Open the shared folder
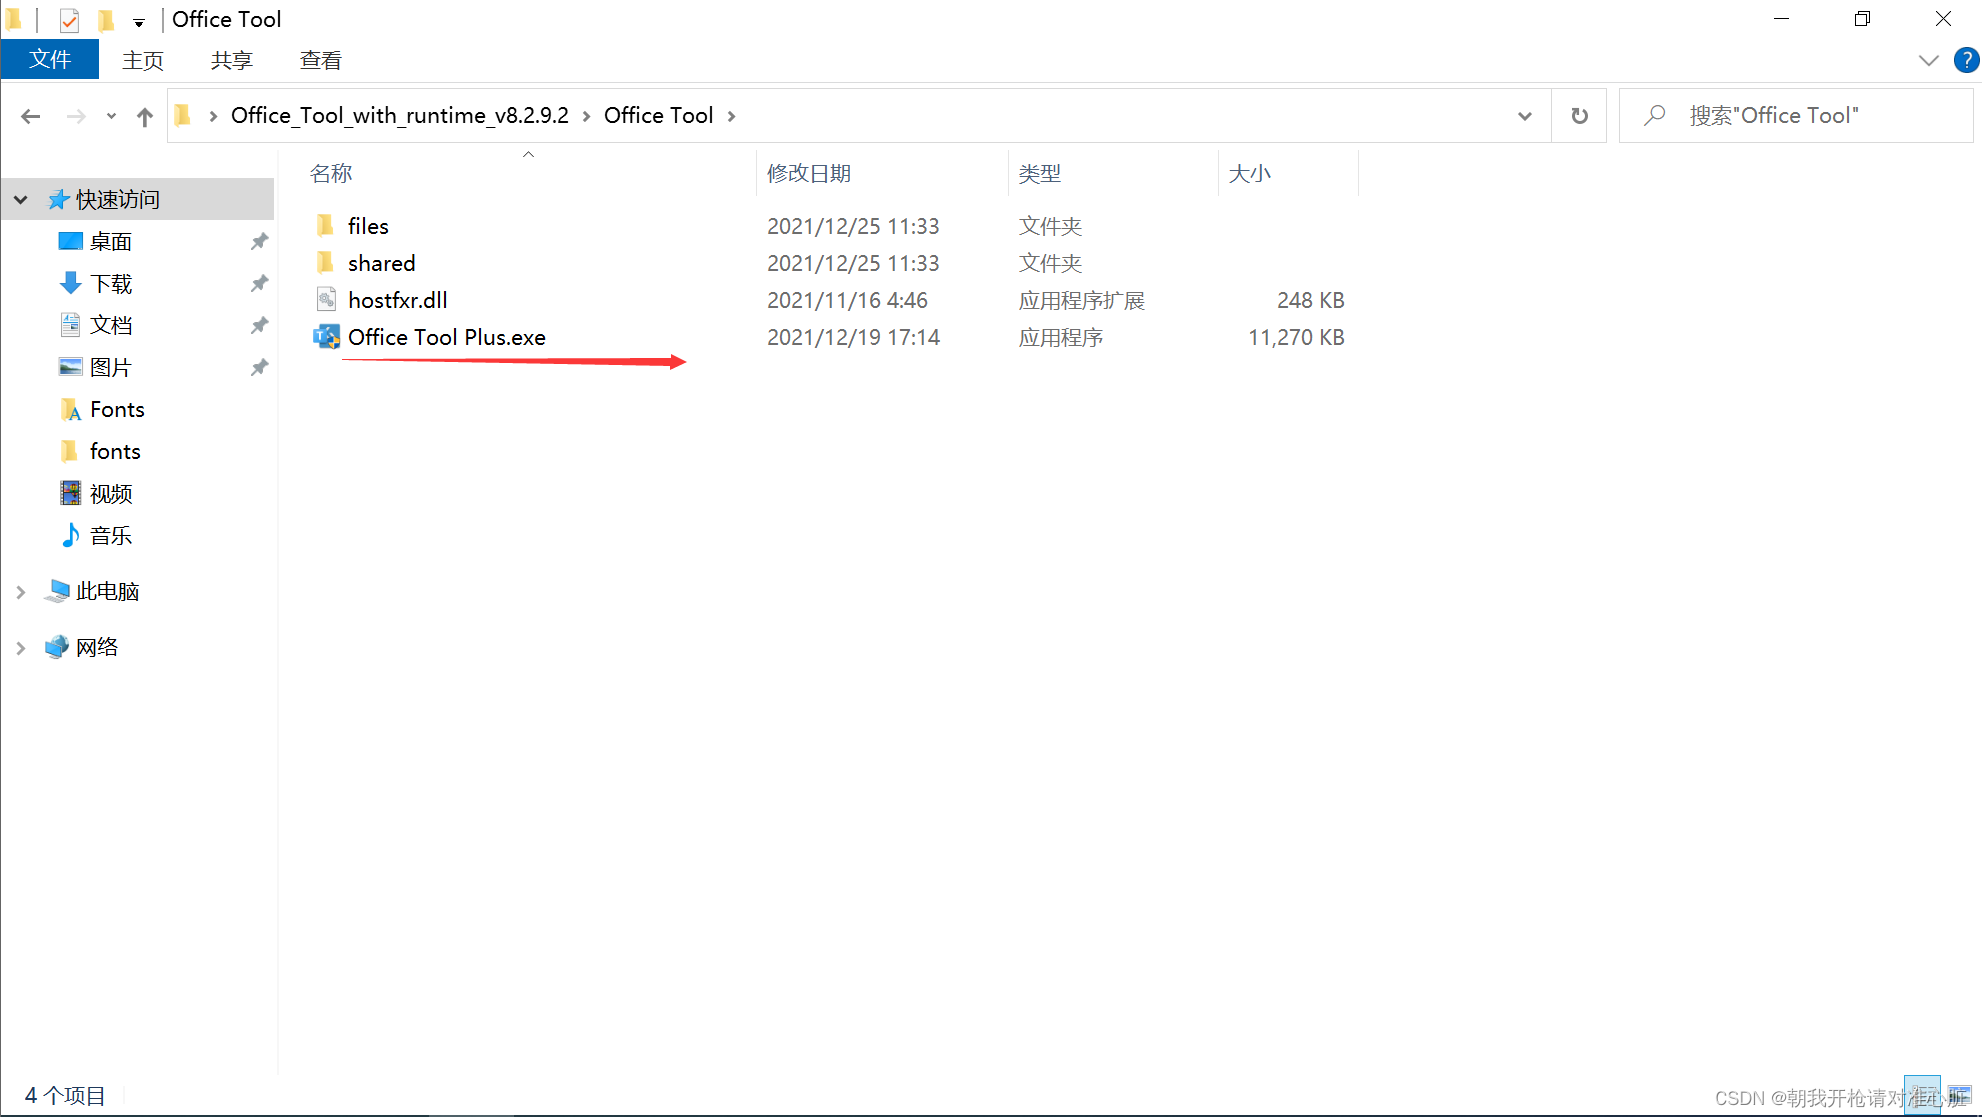This screenshot has height=1117, width=1982. click(380, 263)
